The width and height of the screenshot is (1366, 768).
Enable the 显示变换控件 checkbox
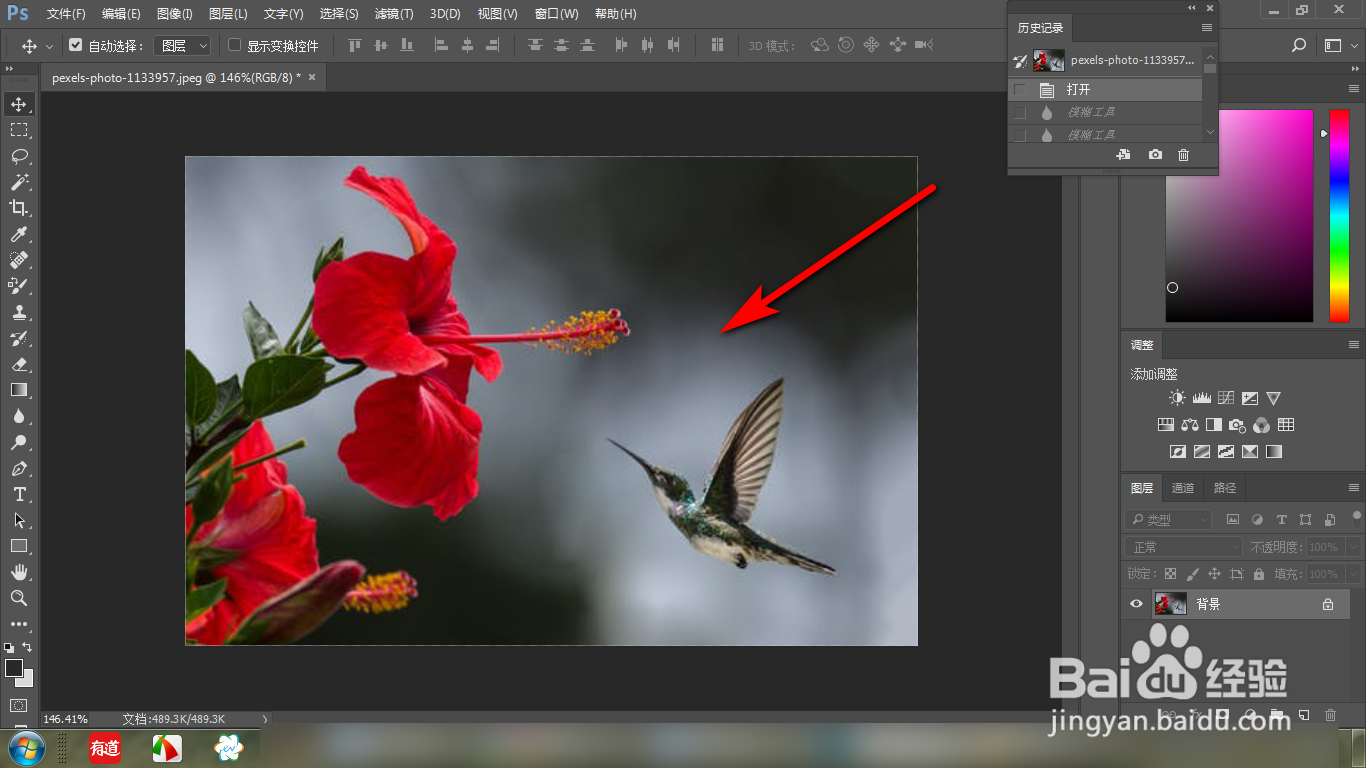(x=235, y=45)
